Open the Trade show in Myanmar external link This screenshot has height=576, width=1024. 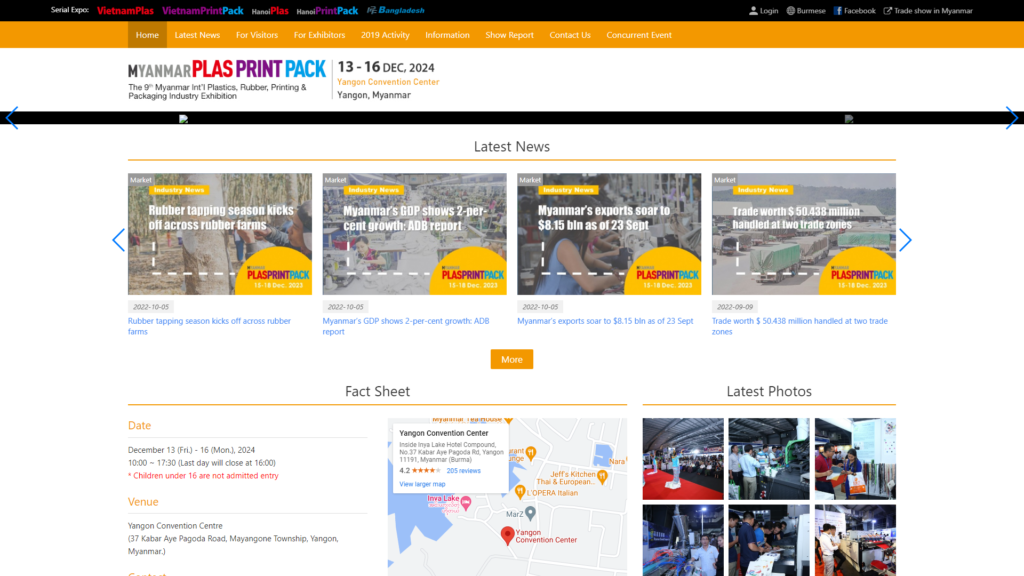927,10
